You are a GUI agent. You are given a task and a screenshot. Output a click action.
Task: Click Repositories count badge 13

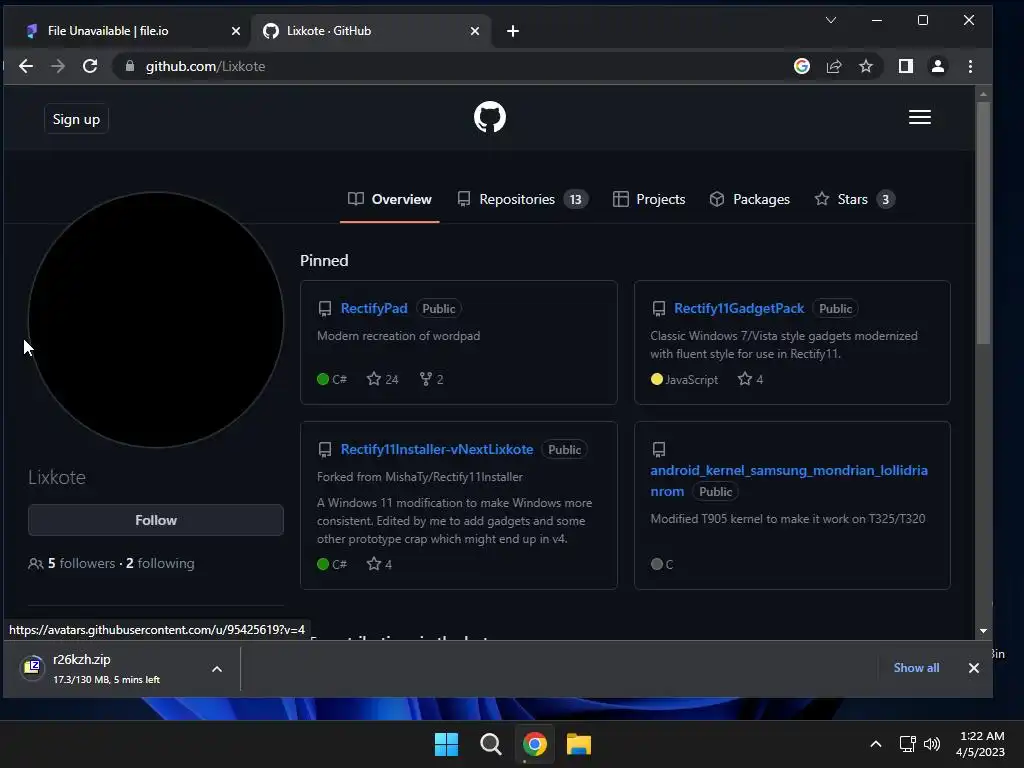click(x=575, y=199)
